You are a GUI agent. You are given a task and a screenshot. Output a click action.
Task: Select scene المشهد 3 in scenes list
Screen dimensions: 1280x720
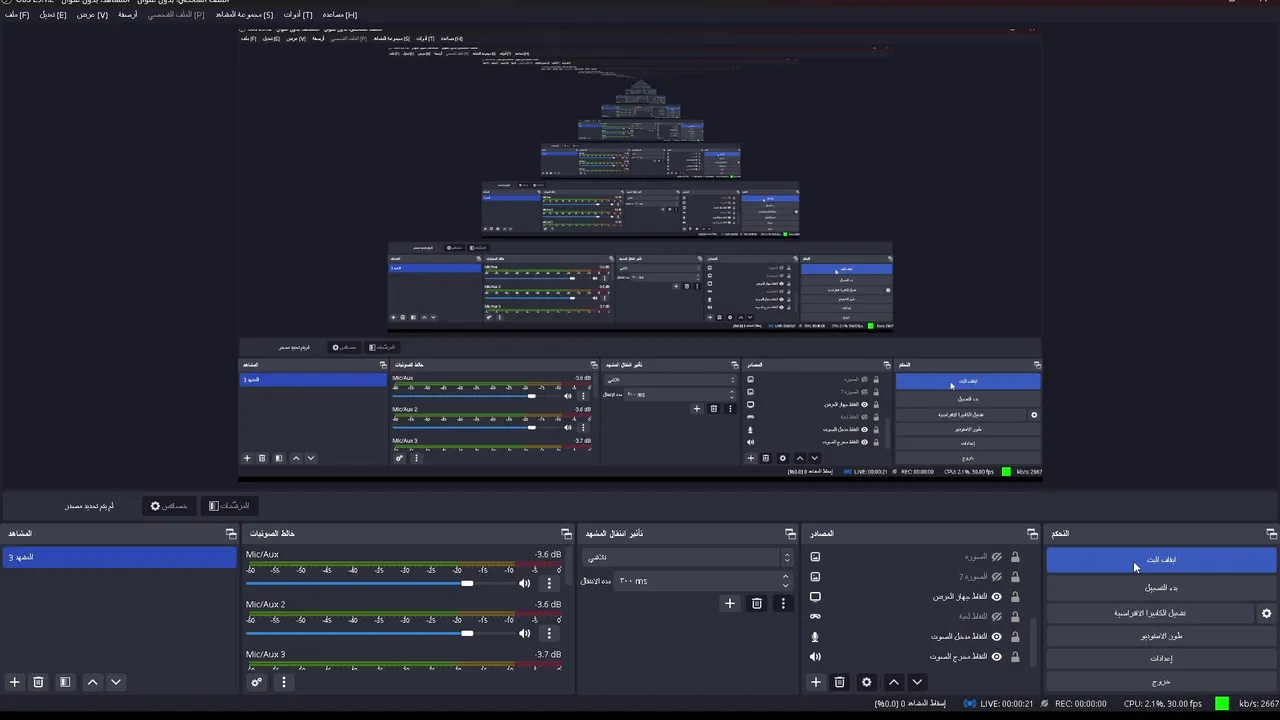(118, 557)
